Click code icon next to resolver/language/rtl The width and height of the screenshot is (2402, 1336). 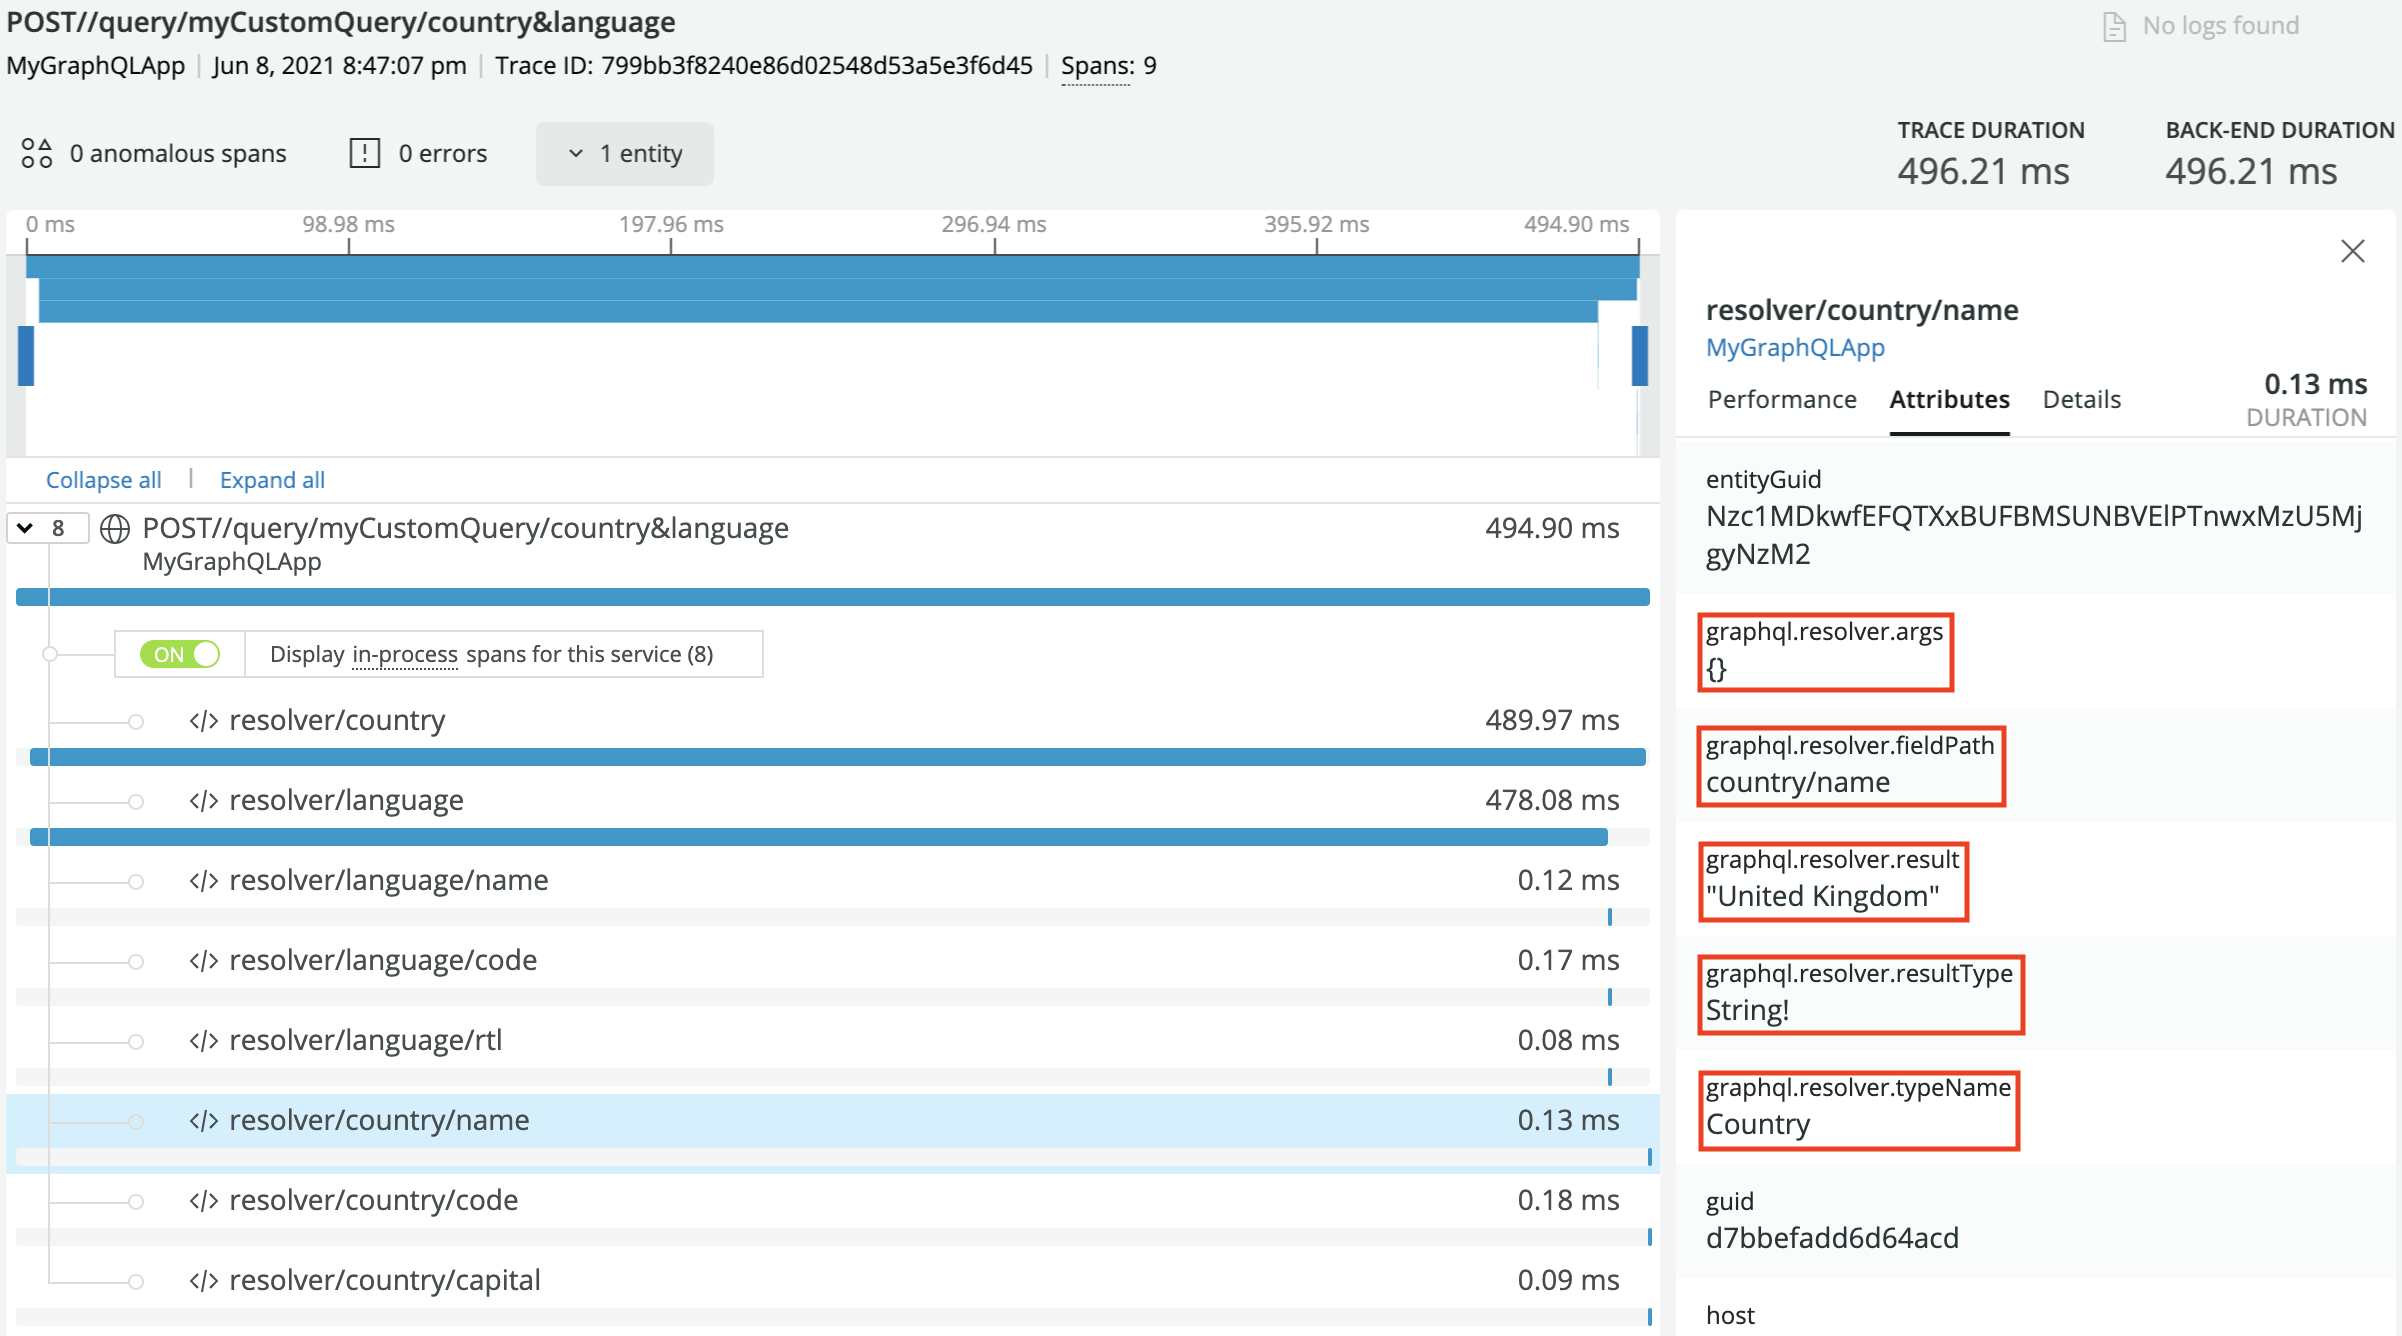[x=204, y=1041]
